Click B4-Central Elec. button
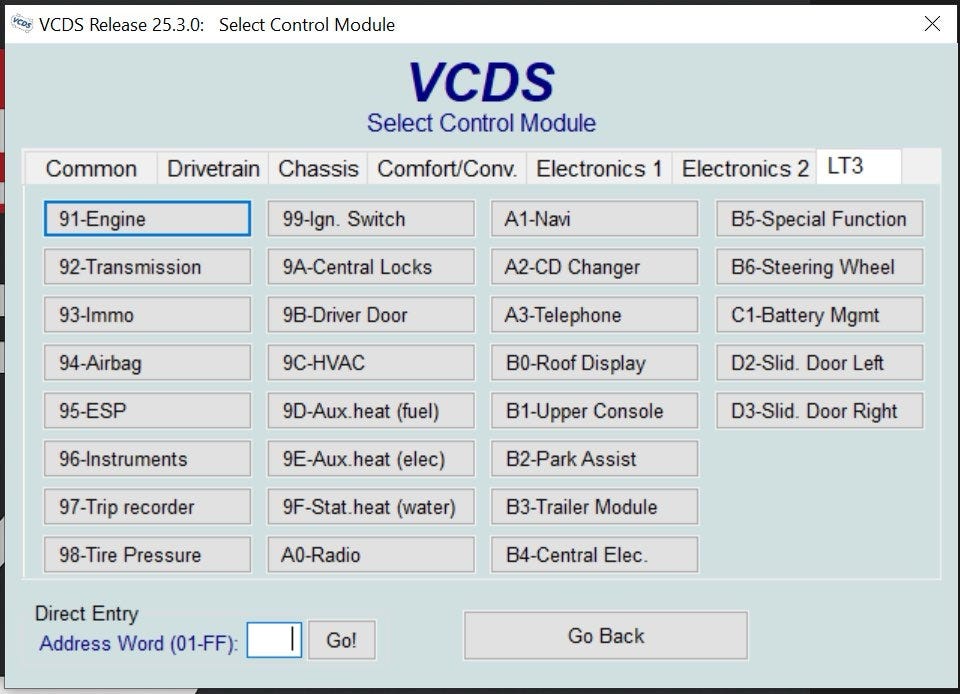The image size is (960, 694). pos(594,554)
